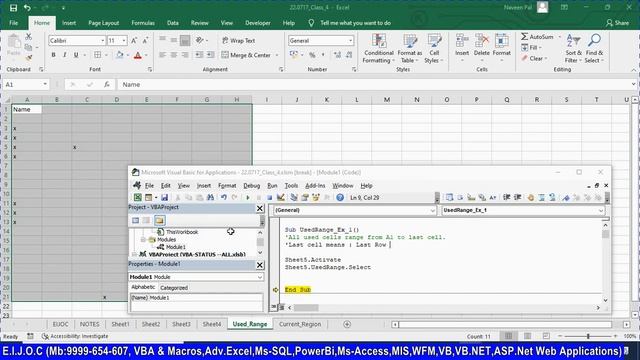Click the VBA Help question mark icon
Viewport: 640px width, 360px height.
340,198
